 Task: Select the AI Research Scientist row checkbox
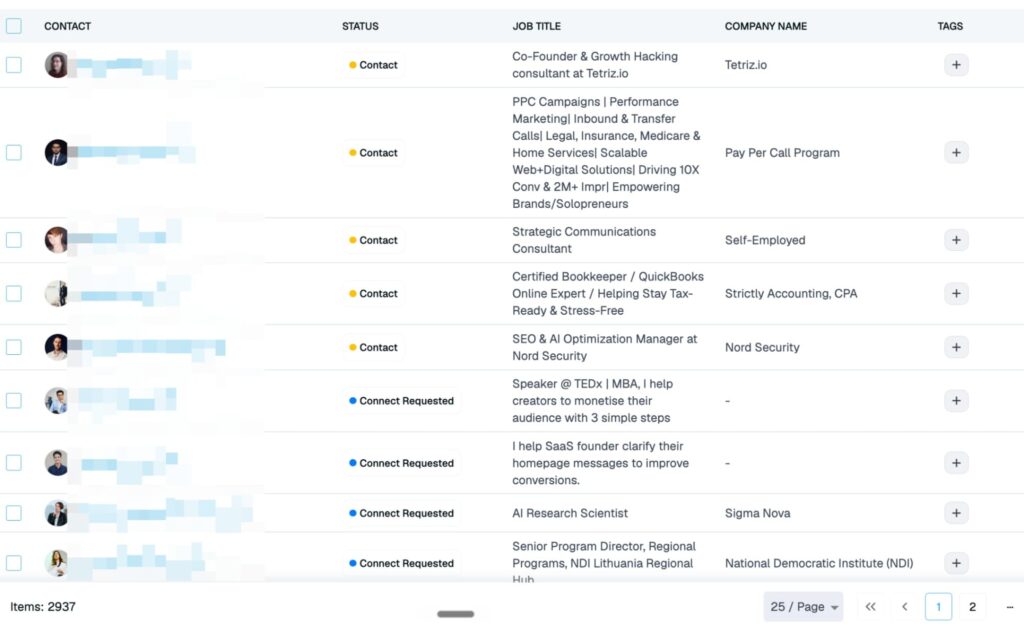pyautogui.click(x=14, y=513)
